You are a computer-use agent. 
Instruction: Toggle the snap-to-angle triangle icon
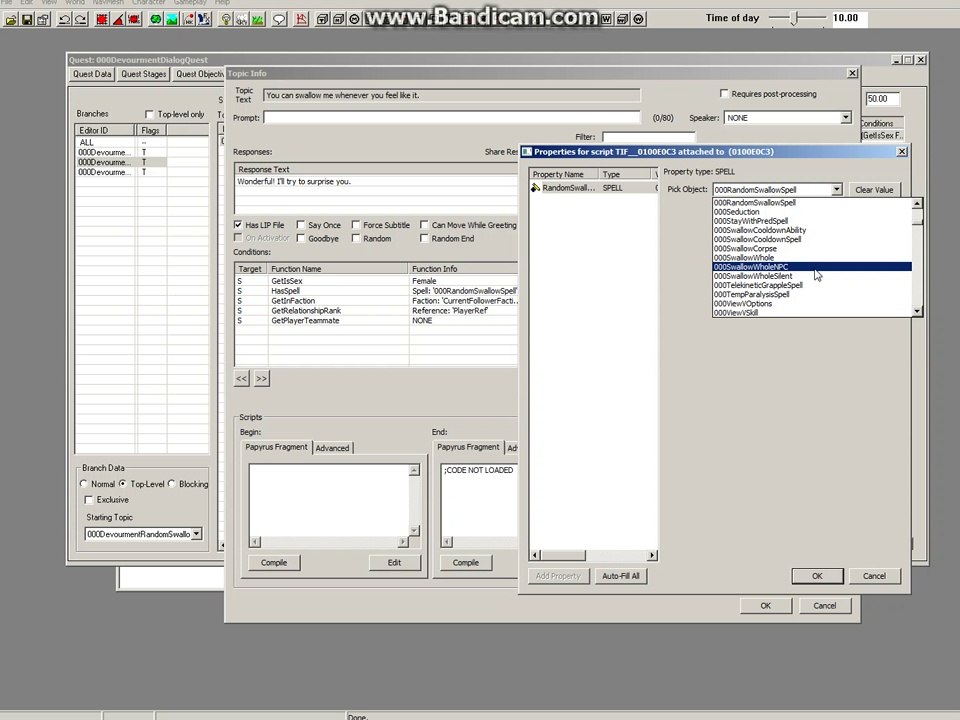[x=118, y=20]
